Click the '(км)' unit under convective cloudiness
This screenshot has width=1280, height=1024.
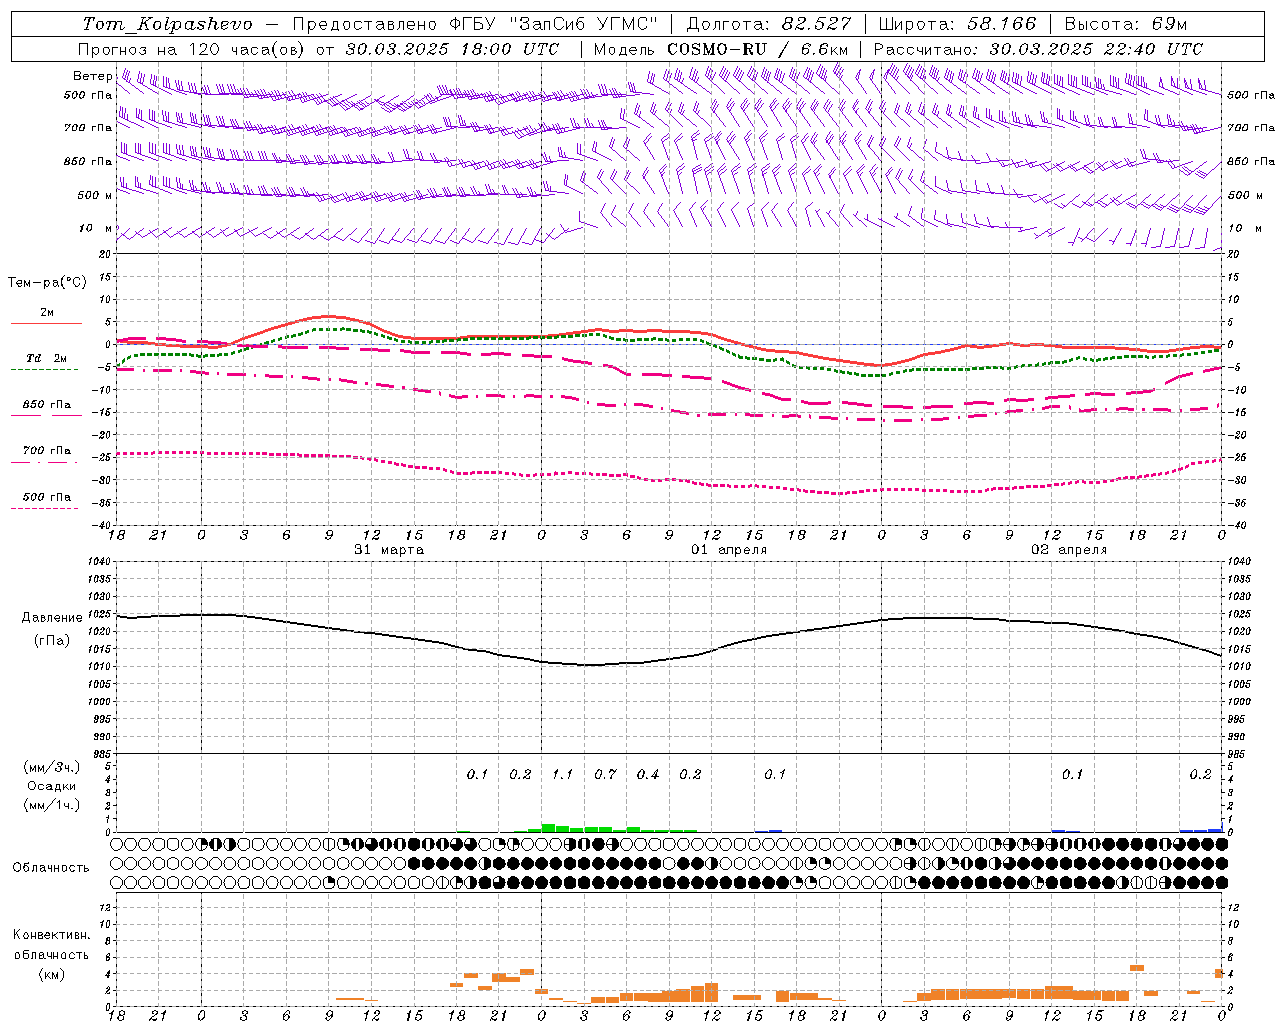tap(51, 974)
